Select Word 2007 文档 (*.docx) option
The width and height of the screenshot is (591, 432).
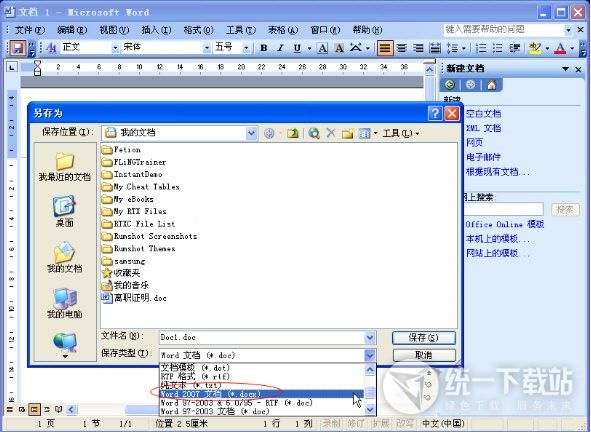[x=262, y=394]
